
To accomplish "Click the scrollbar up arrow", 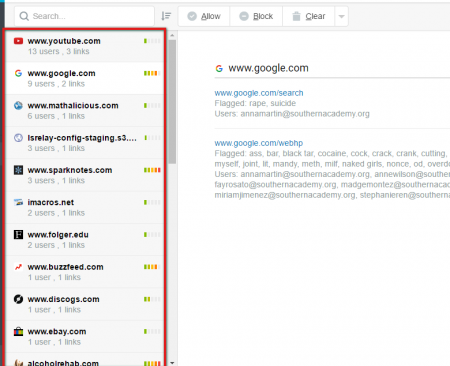I will (x=172, y=35).
